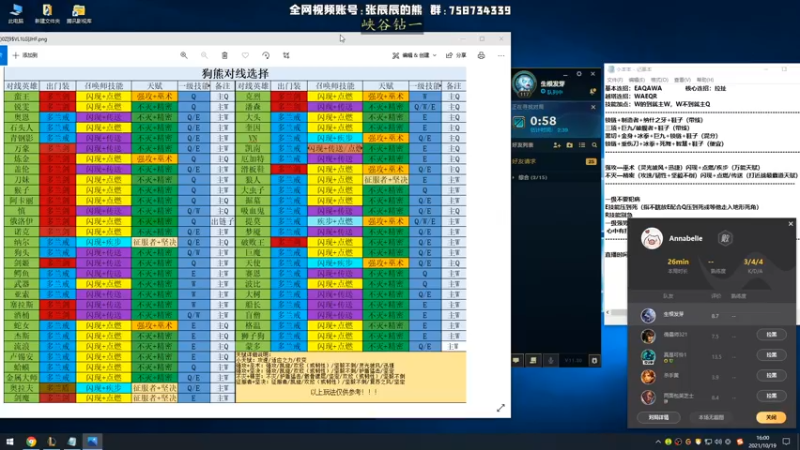Open the notification bell in the game client

coord(593,91)
